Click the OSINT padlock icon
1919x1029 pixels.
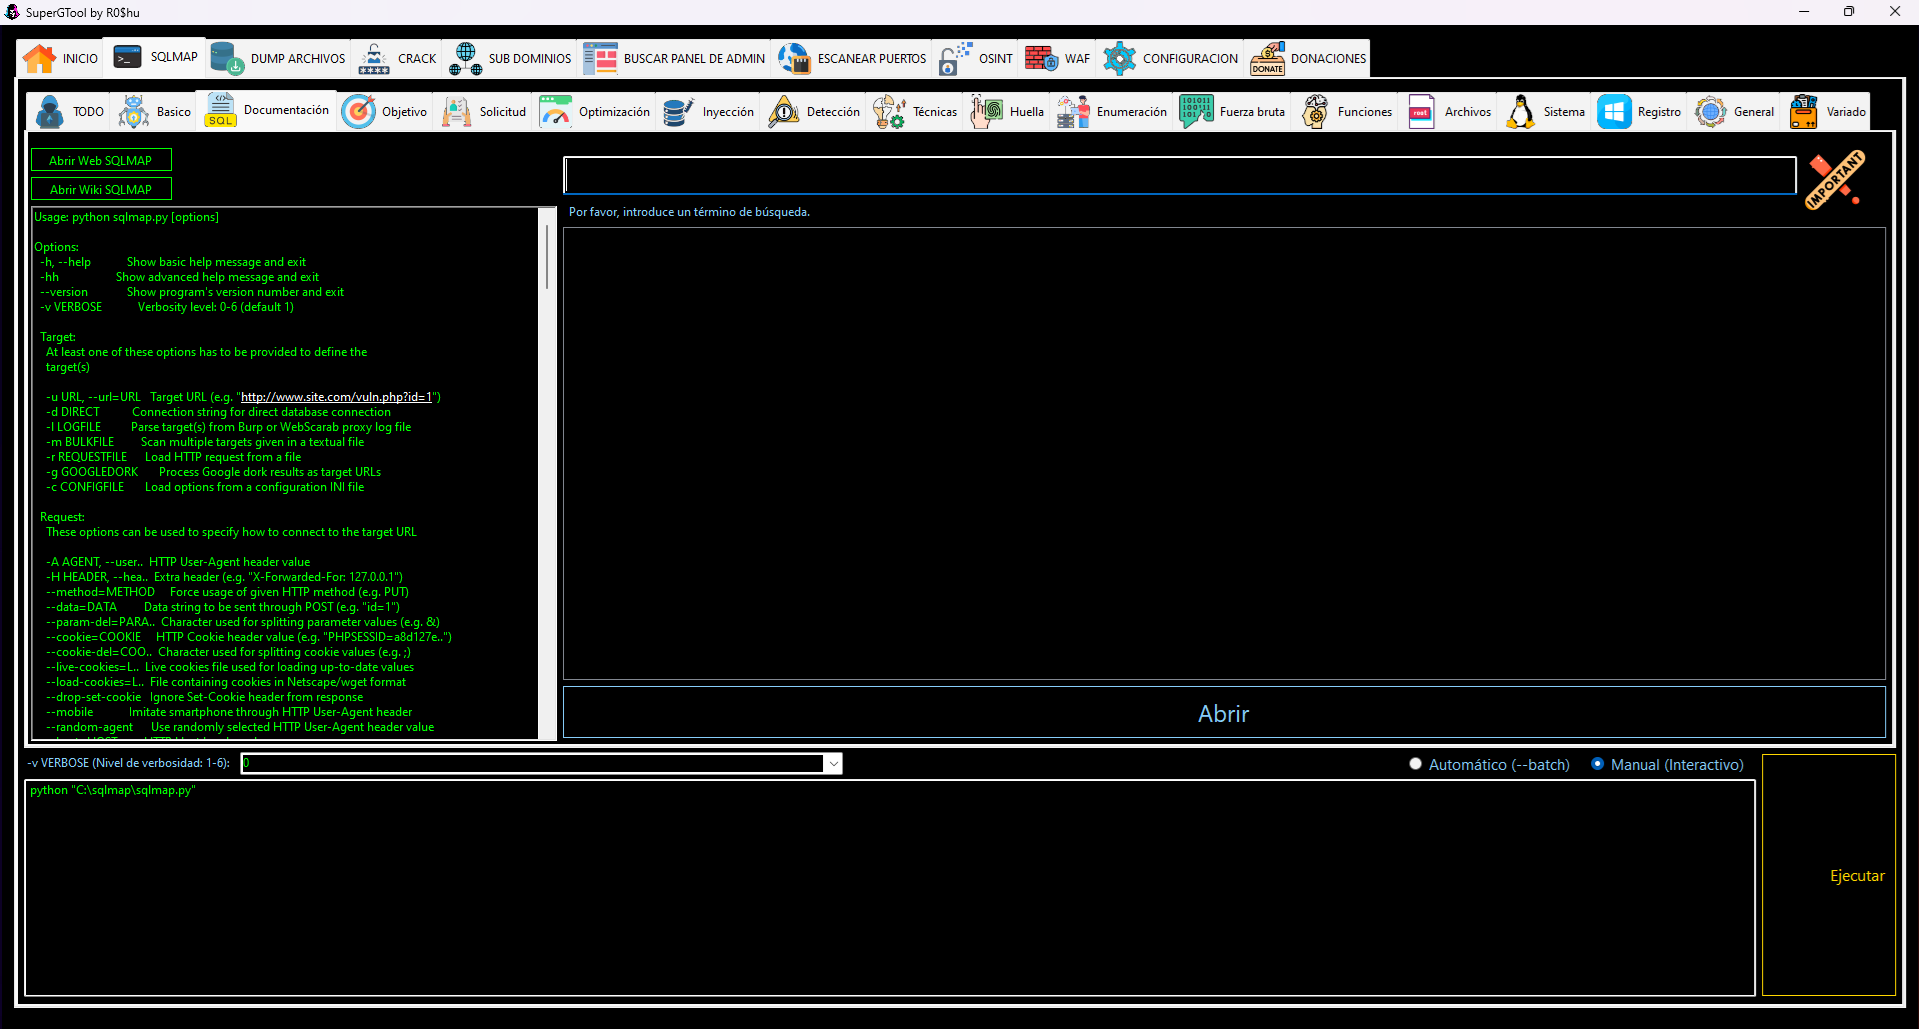(x=955, y=59)
